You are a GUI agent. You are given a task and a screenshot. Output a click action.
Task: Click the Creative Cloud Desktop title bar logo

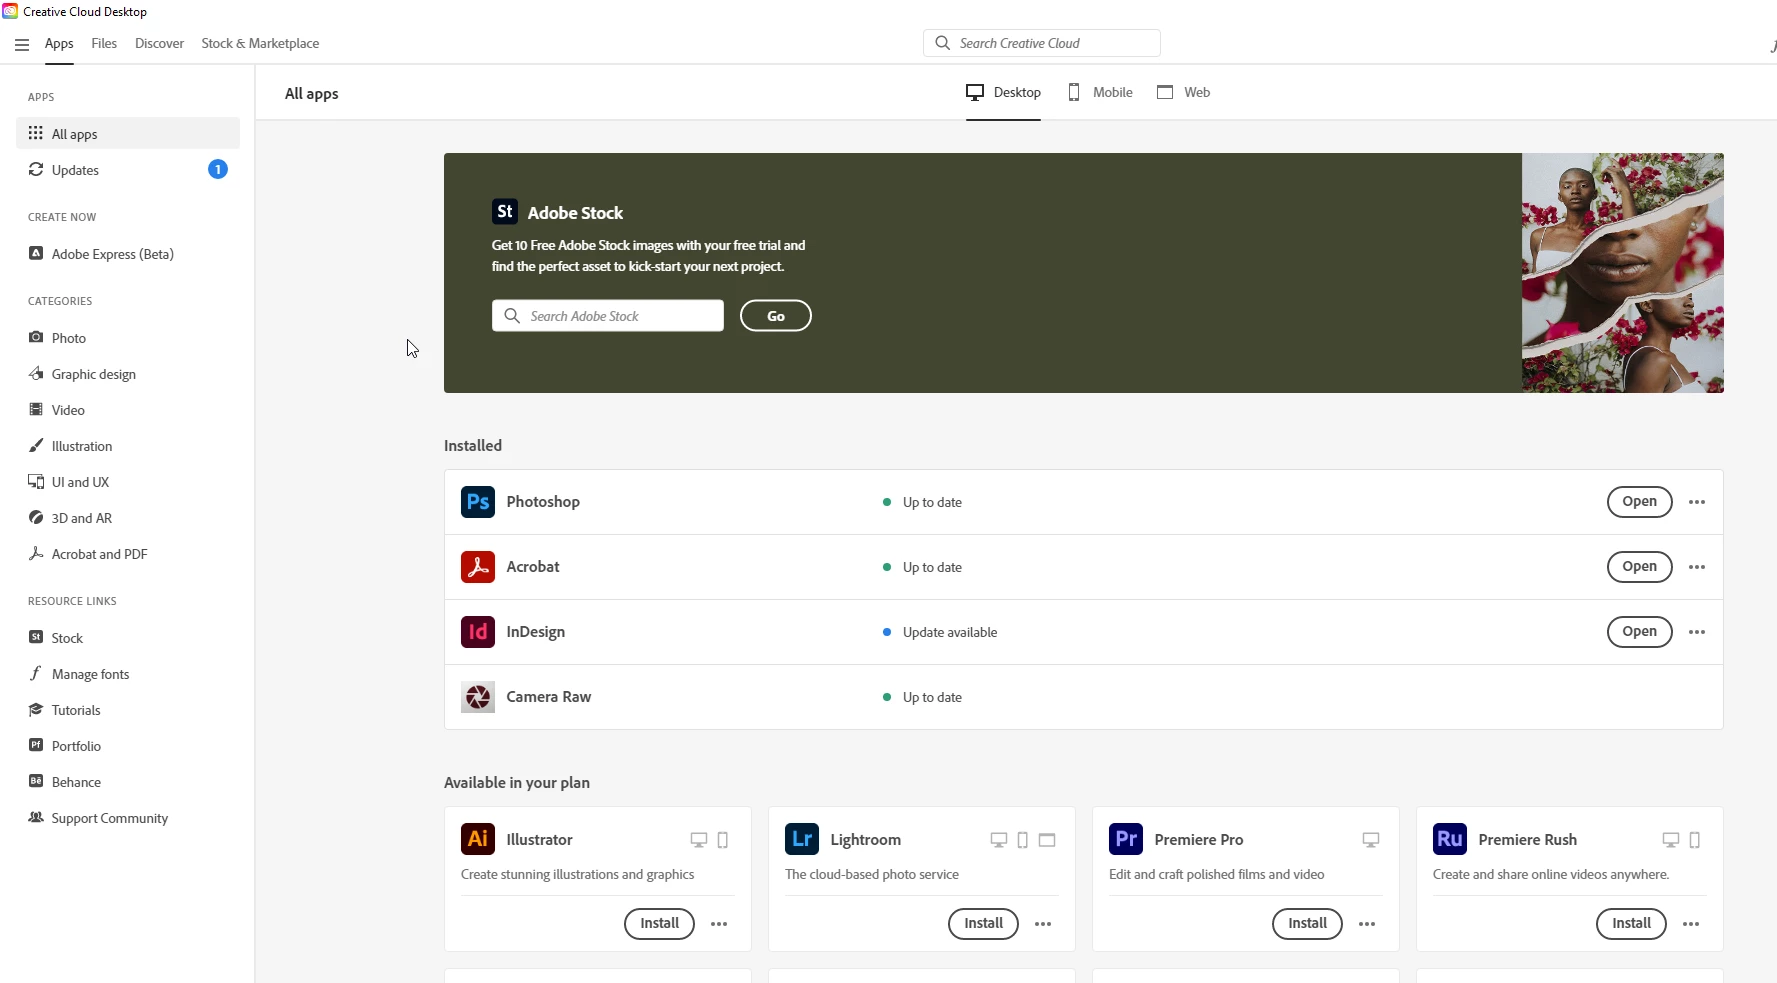click(10, 11)
